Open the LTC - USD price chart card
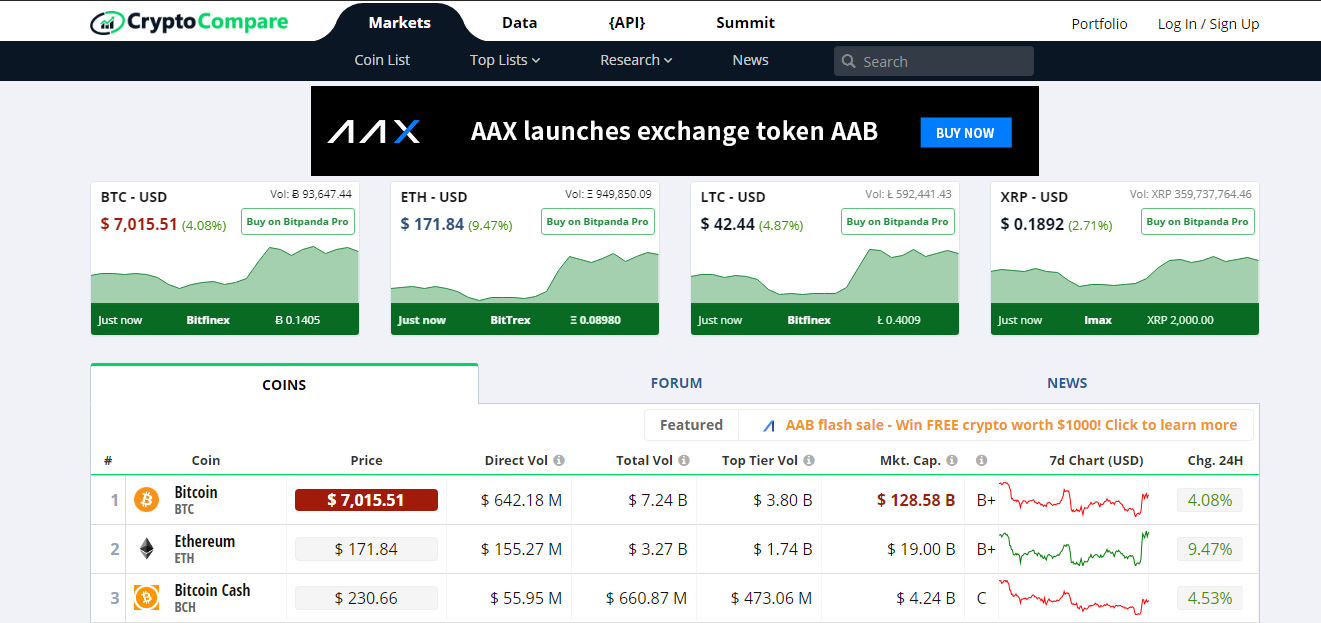This screenshot has height=623, width=1321. pyautogui.click(x=825, y=258)
